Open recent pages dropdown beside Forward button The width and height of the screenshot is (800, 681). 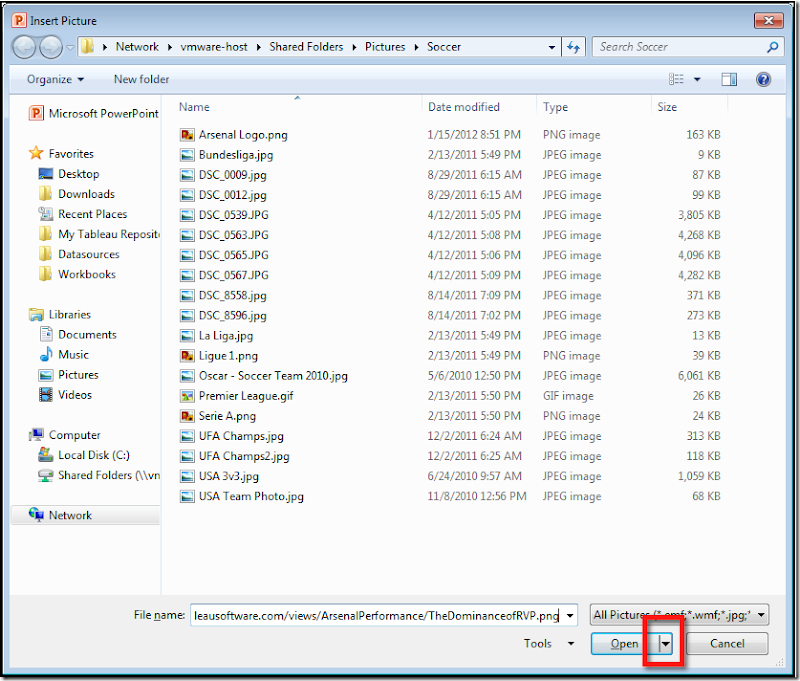[x=69, y=47]
